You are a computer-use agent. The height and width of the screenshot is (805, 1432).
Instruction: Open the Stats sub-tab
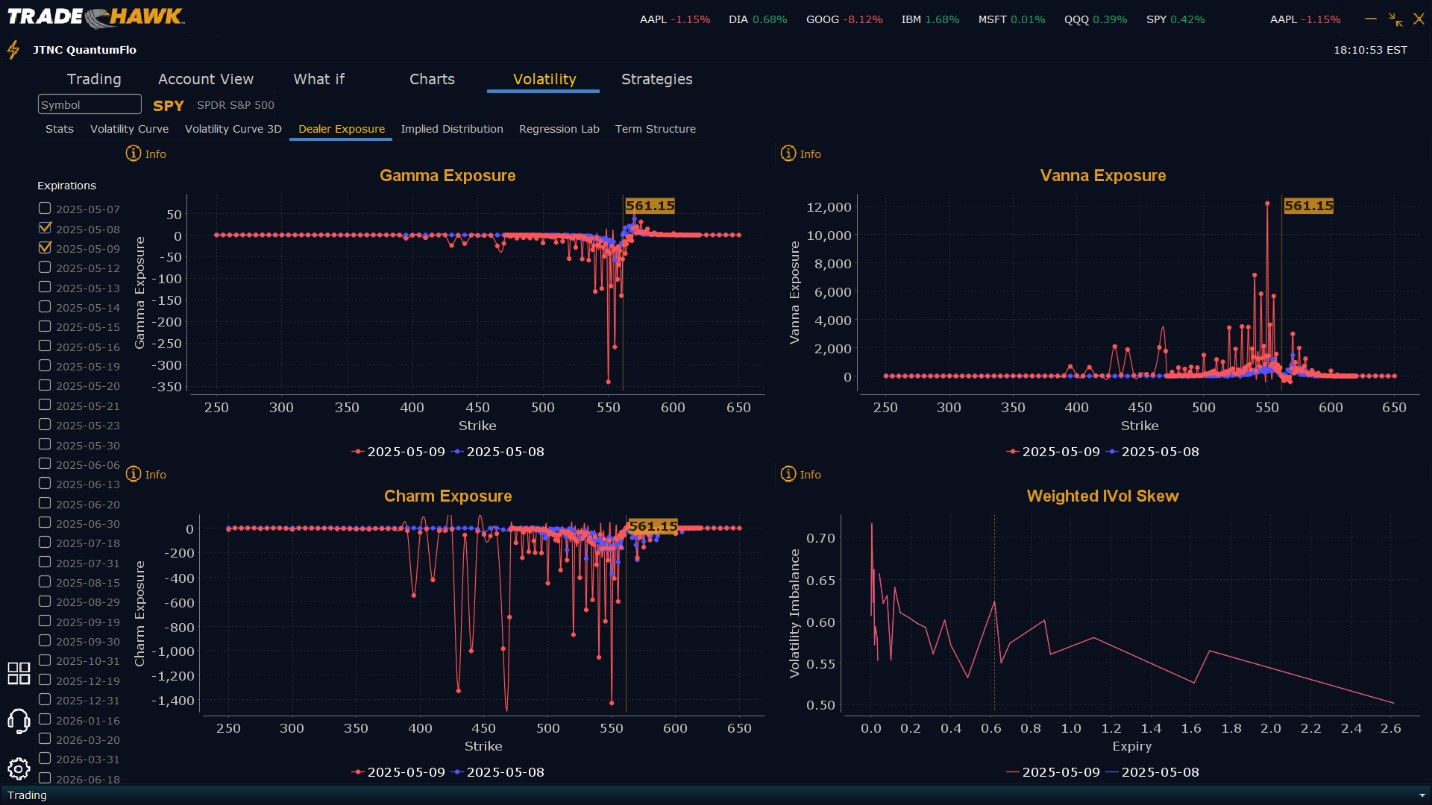click(59, 129)
